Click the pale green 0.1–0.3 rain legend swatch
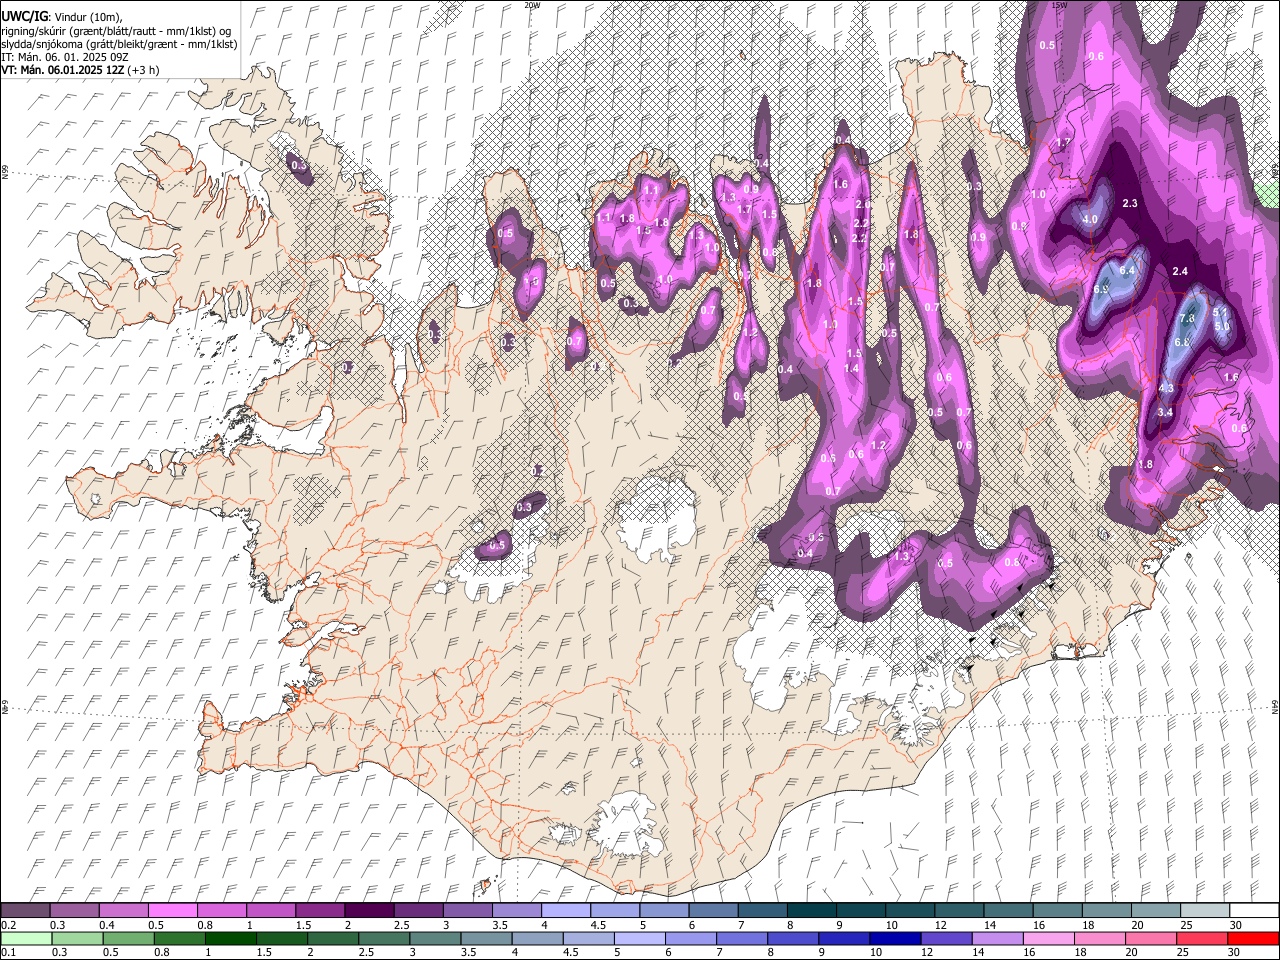This screenshot has height=960, width=1280. pyautogui.click(x=25, y=939)
